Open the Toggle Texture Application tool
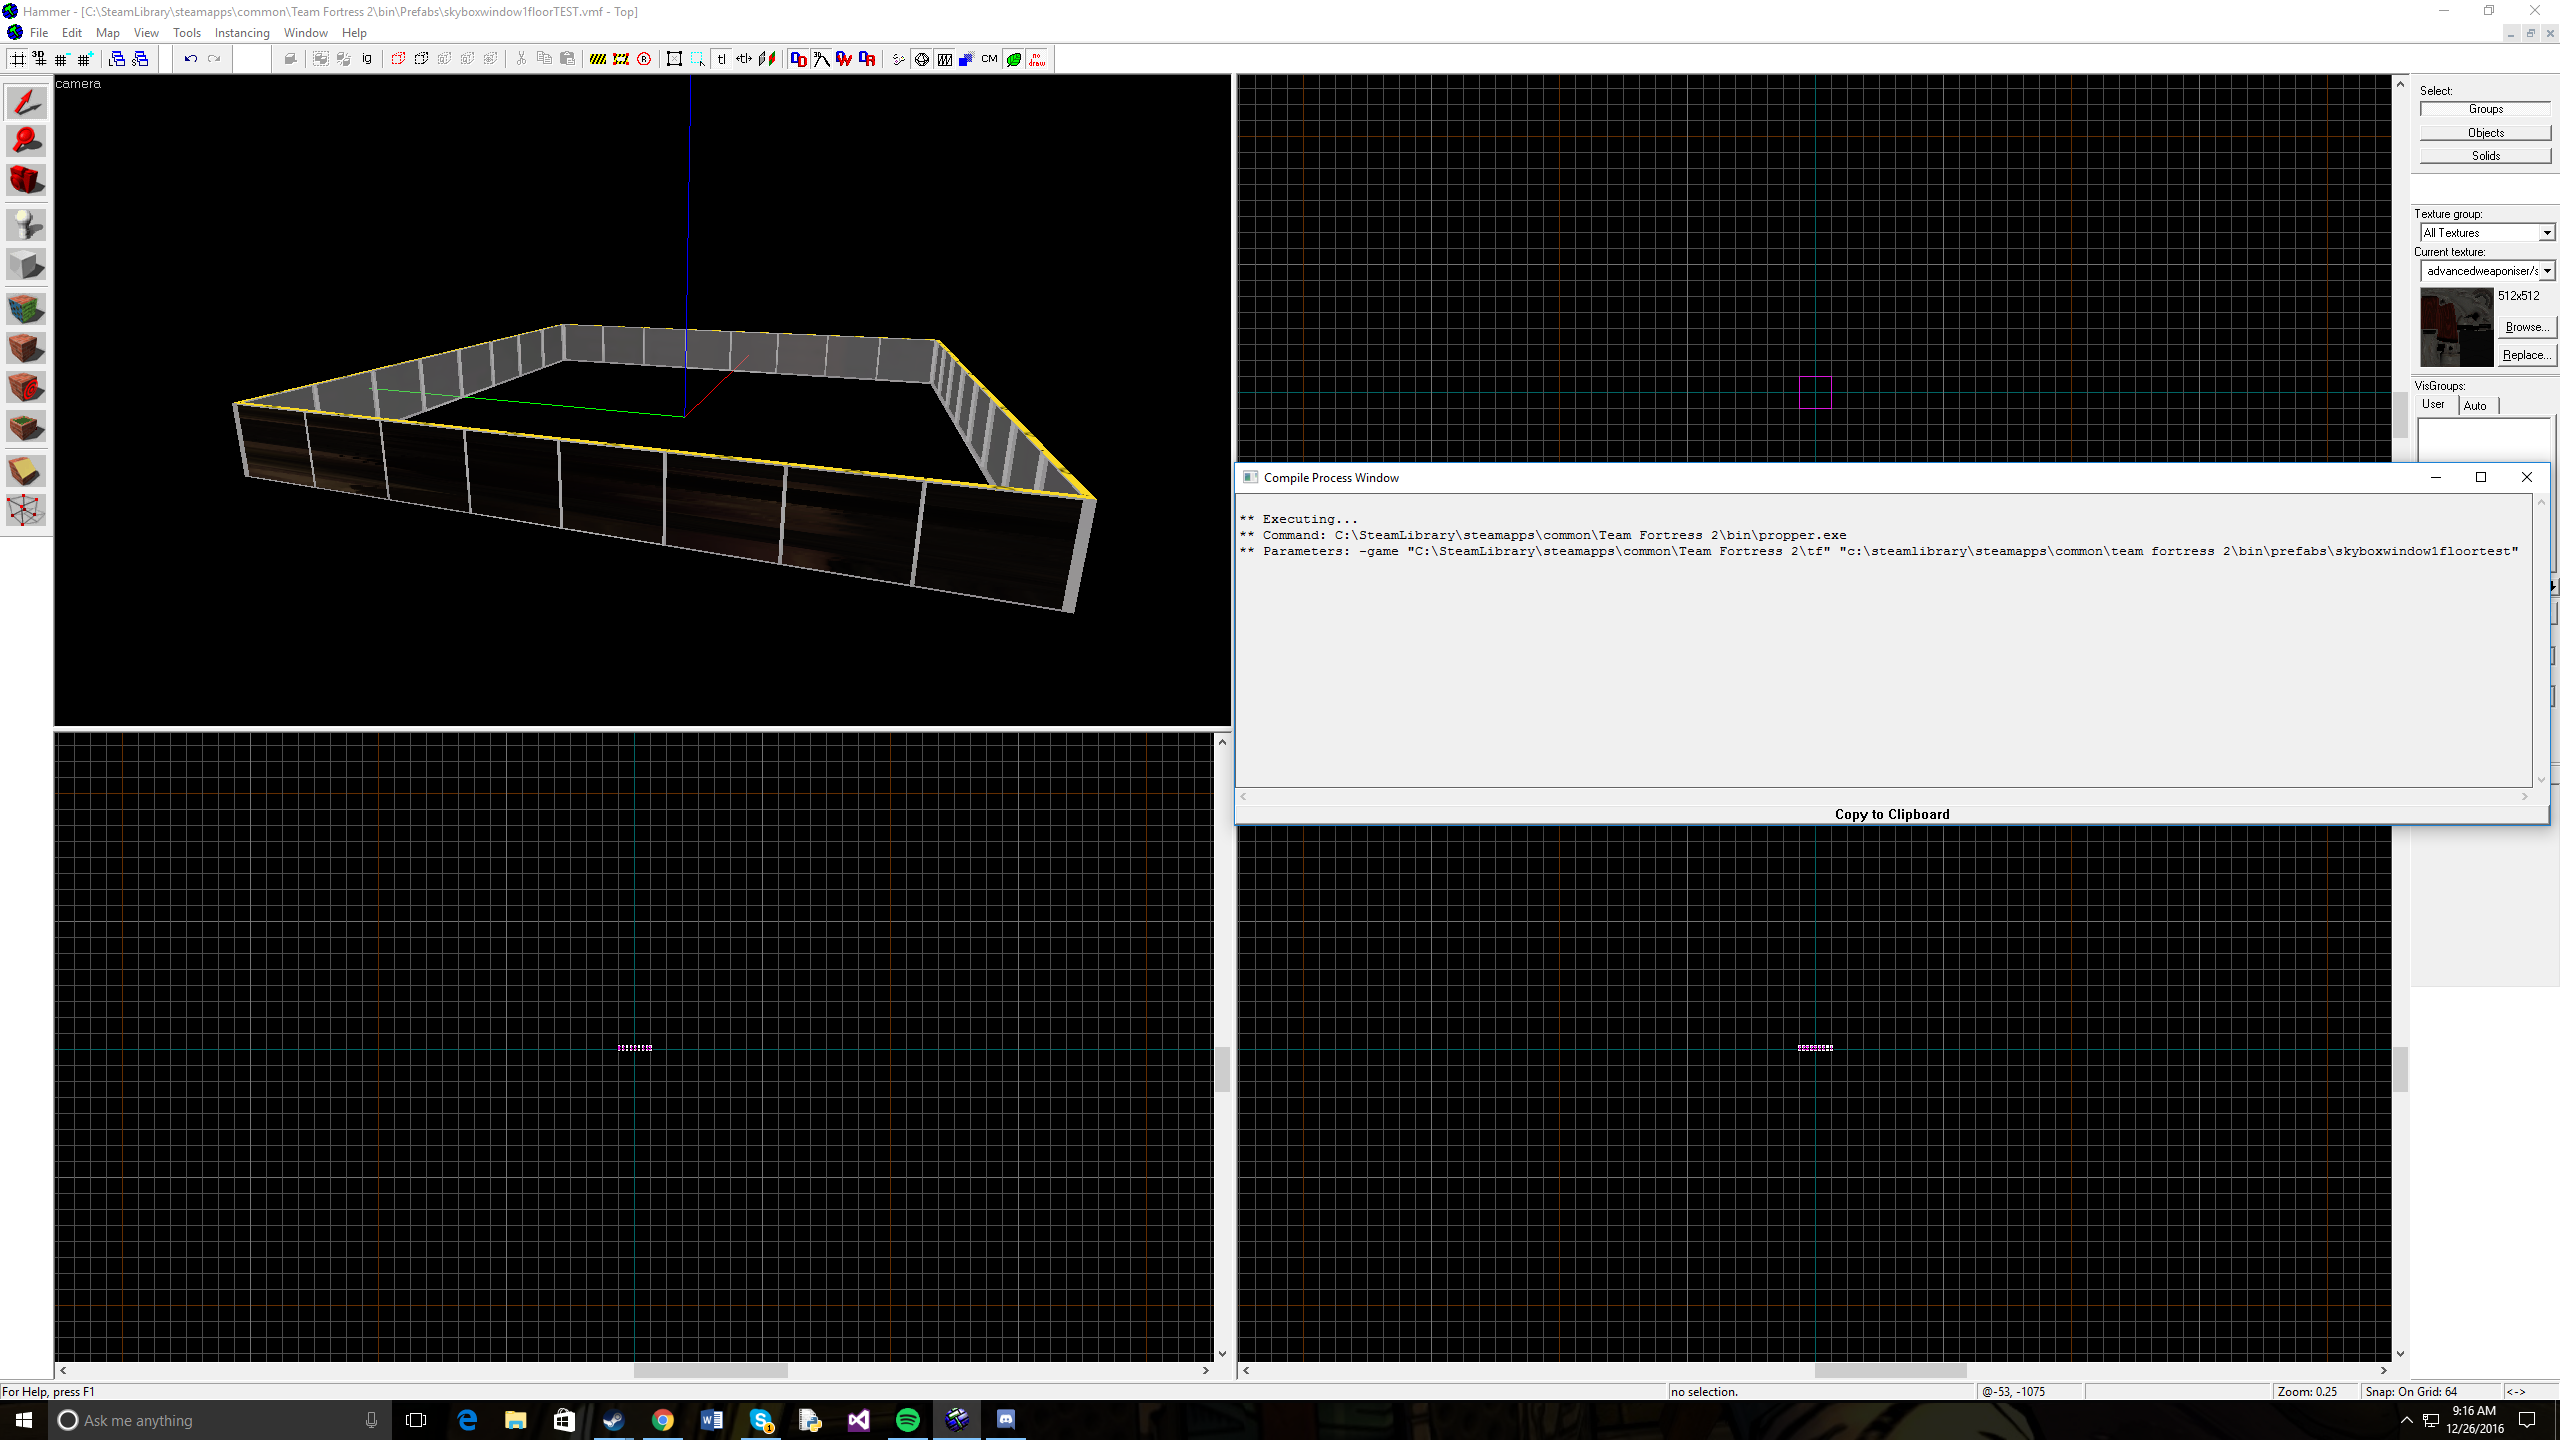 [26, 309]
